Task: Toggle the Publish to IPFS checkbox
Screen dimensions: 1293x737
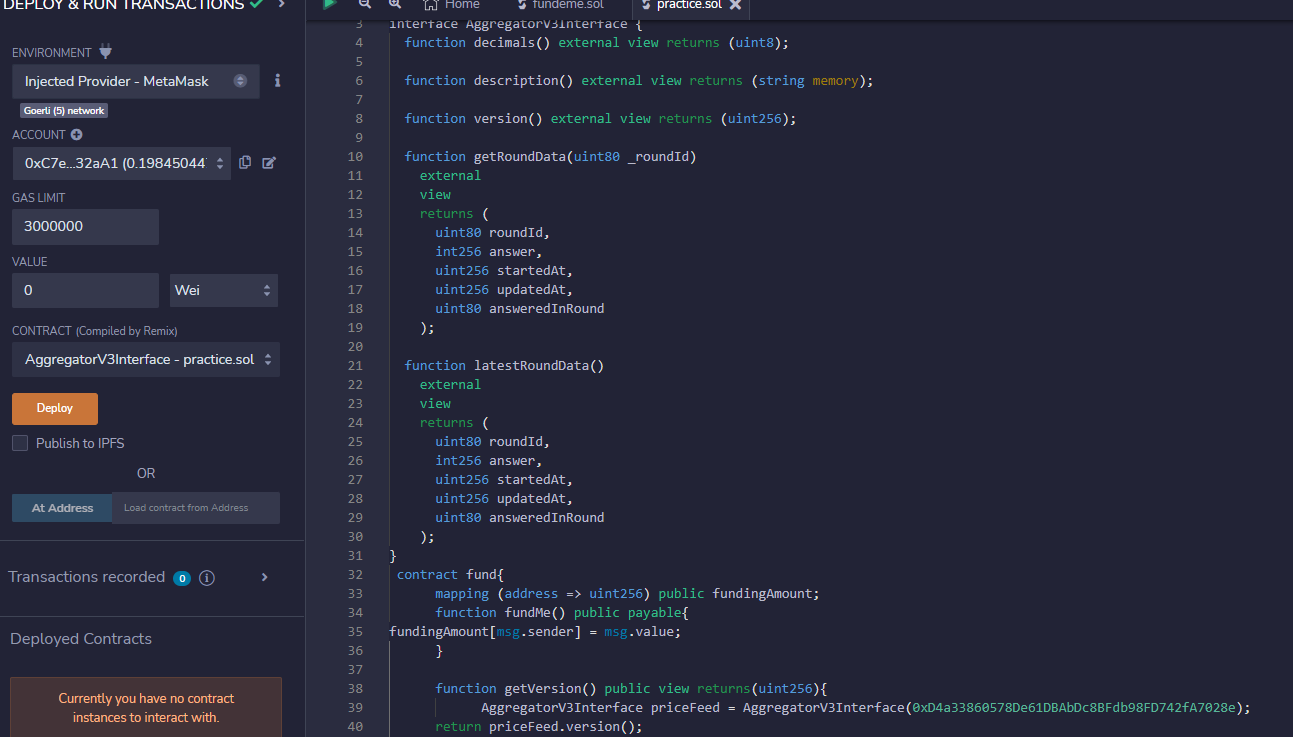Action: pyautogui.click(x=20, y=443)
